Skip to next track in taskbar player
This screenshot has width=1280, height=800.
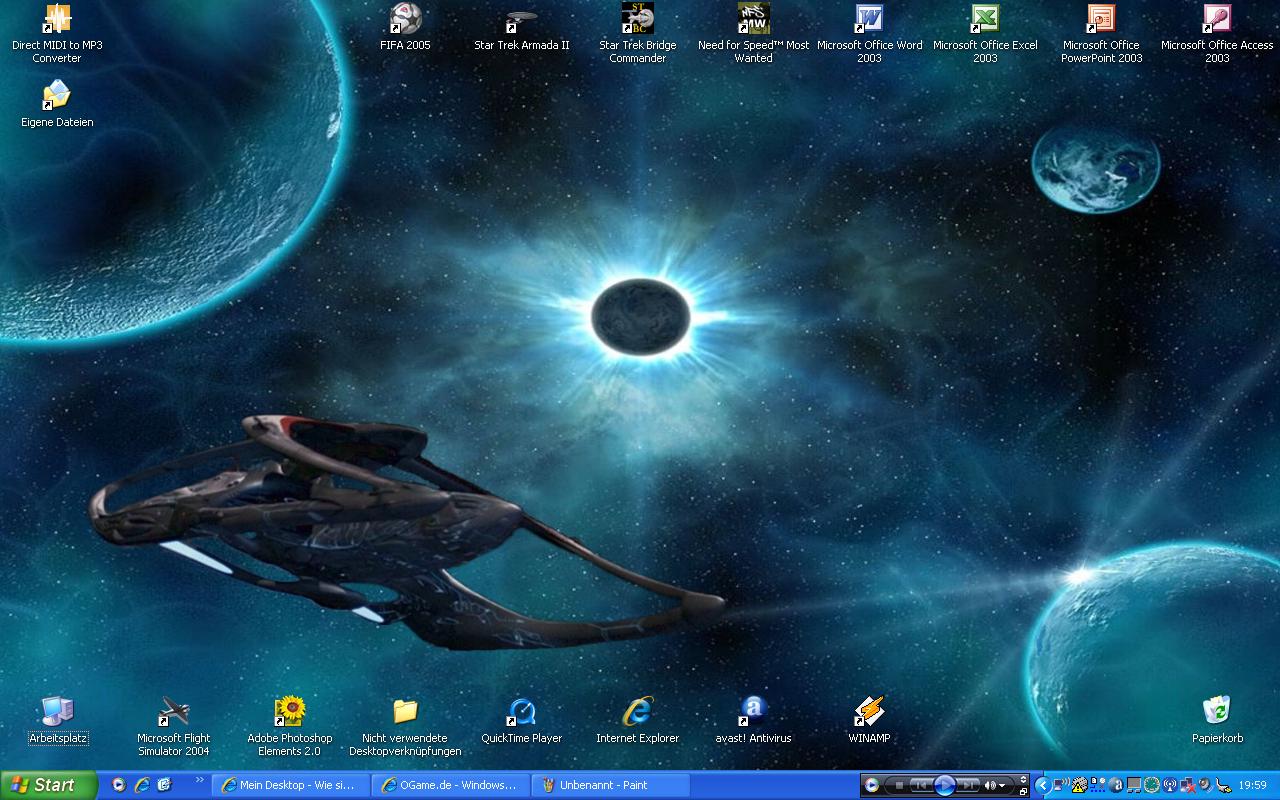click(969, 786)
